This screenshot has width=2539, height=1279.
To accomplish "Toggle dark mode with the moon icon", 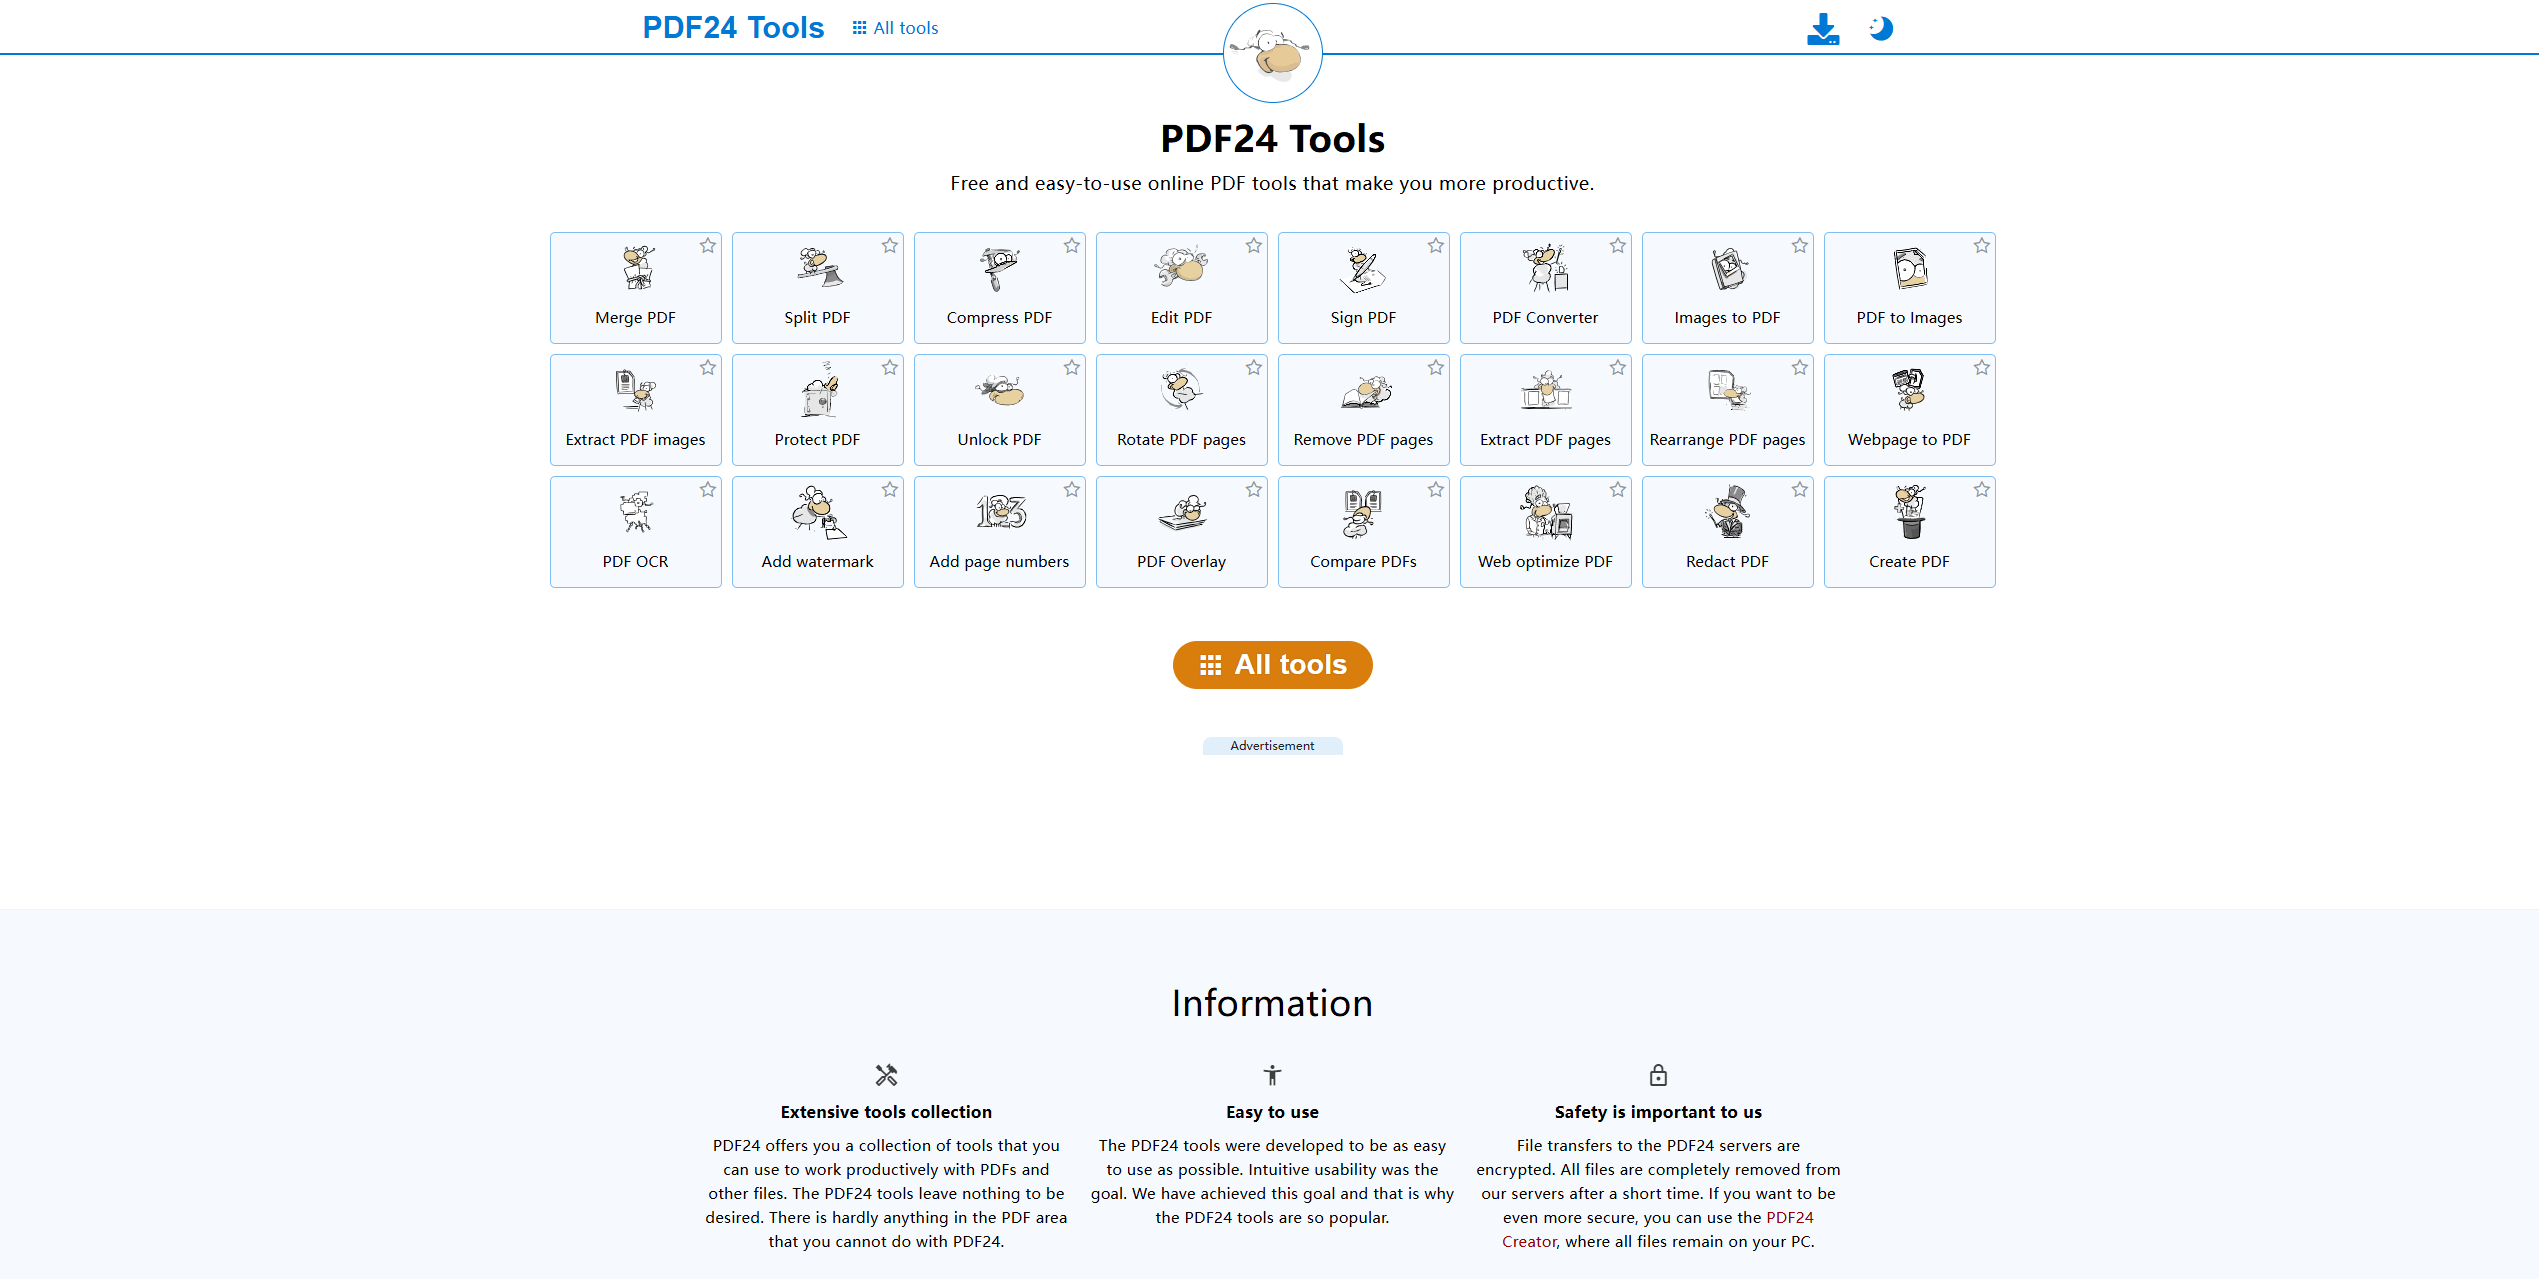I will point(1880,29).
